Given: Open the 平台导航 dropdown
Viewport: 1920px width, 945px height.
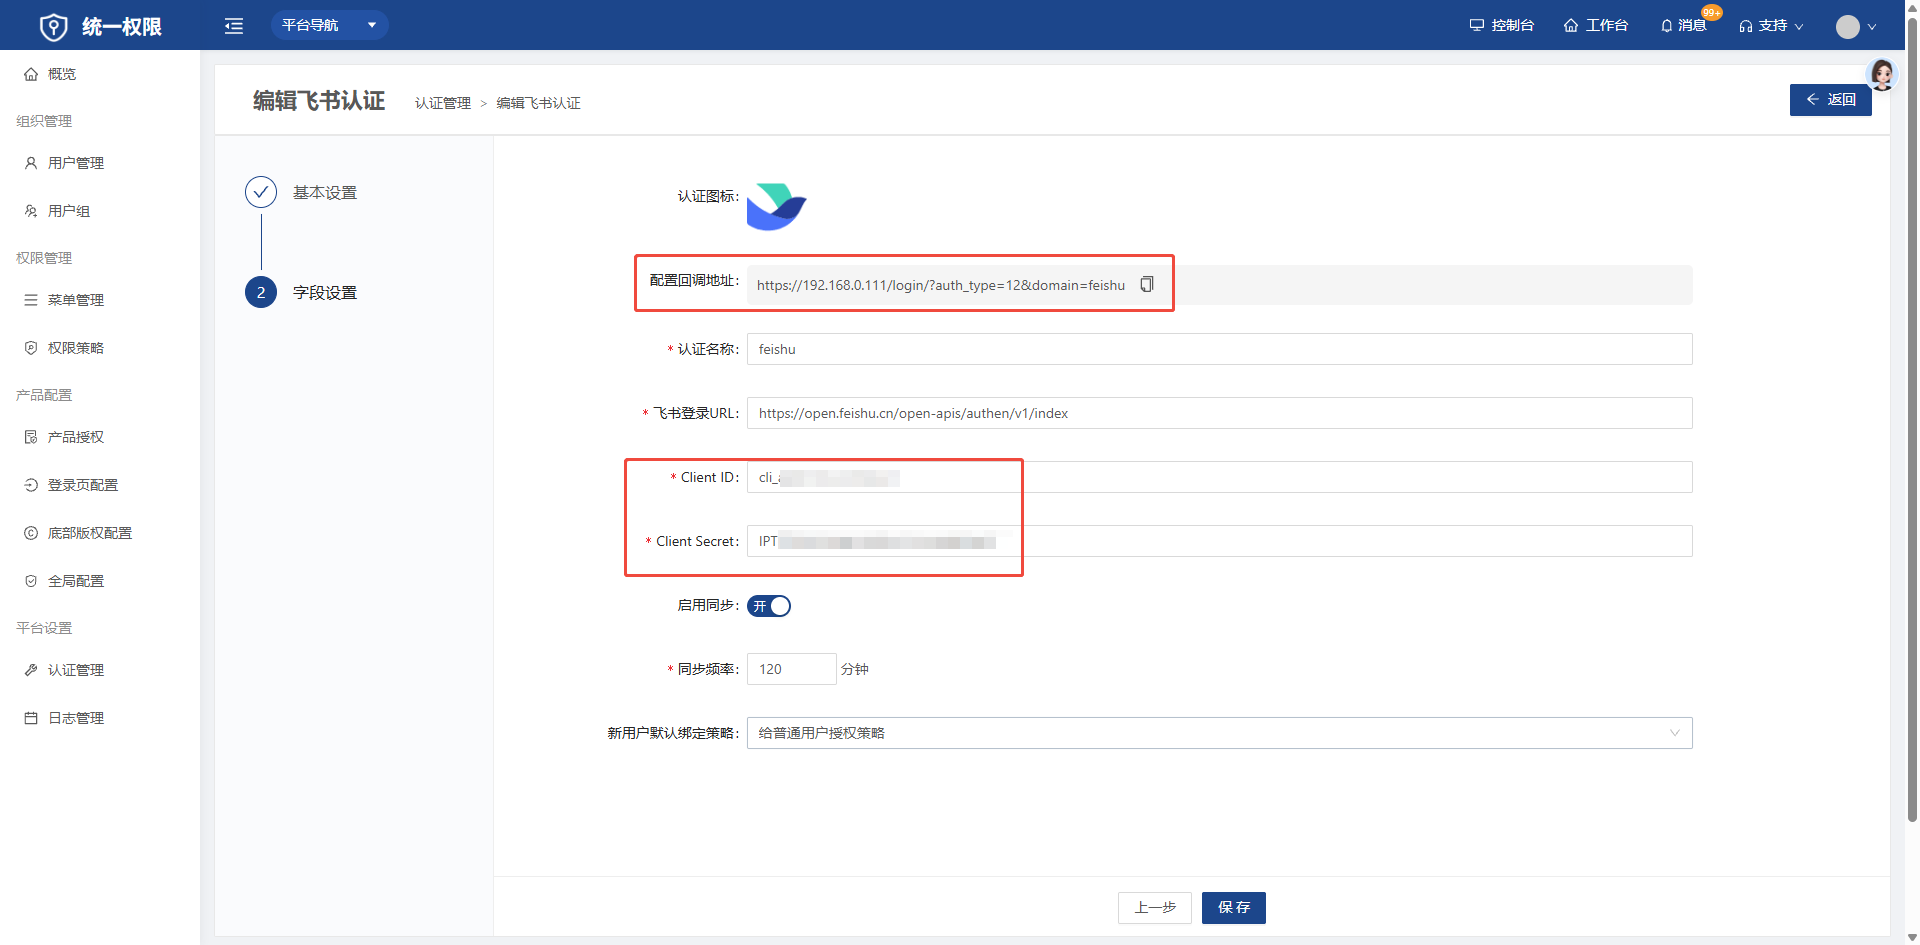Looking at the screenshot, I should pos(329,25).
